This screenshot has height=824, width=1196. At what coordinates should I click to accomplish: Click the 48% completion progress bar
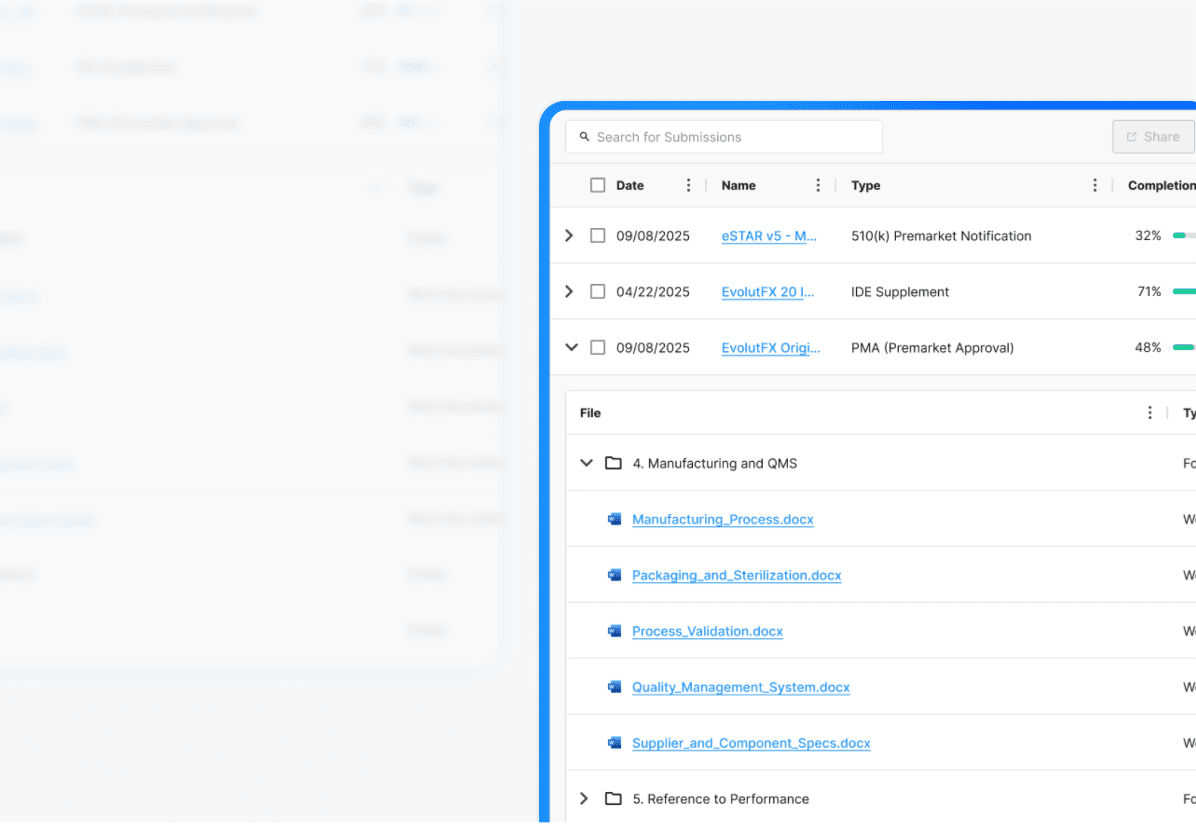(x=1184, y=347)
